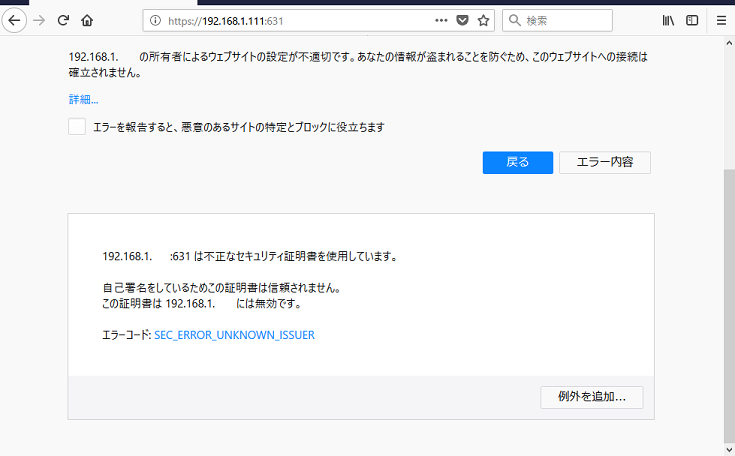The width and height of the screenshot is (735, 456).
Task: Open the home page icon
Action: (87, 21)
